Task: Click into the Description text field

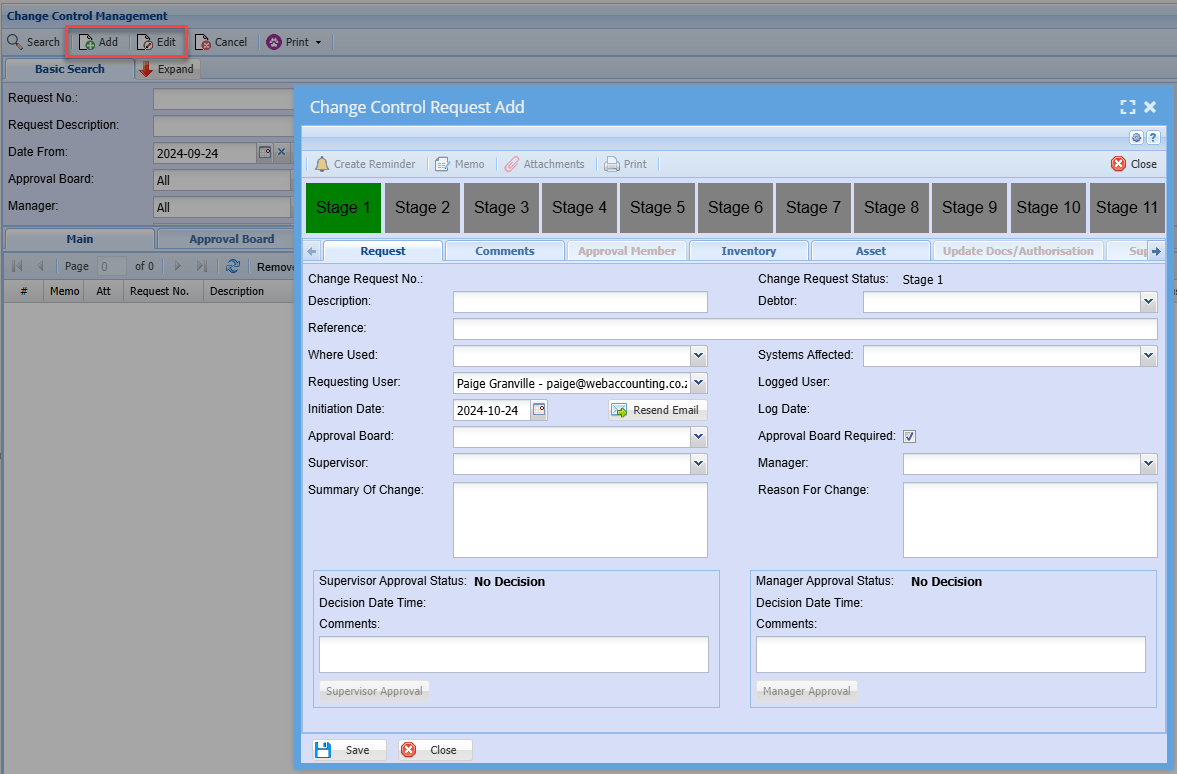Action: (x=580, y=302)
